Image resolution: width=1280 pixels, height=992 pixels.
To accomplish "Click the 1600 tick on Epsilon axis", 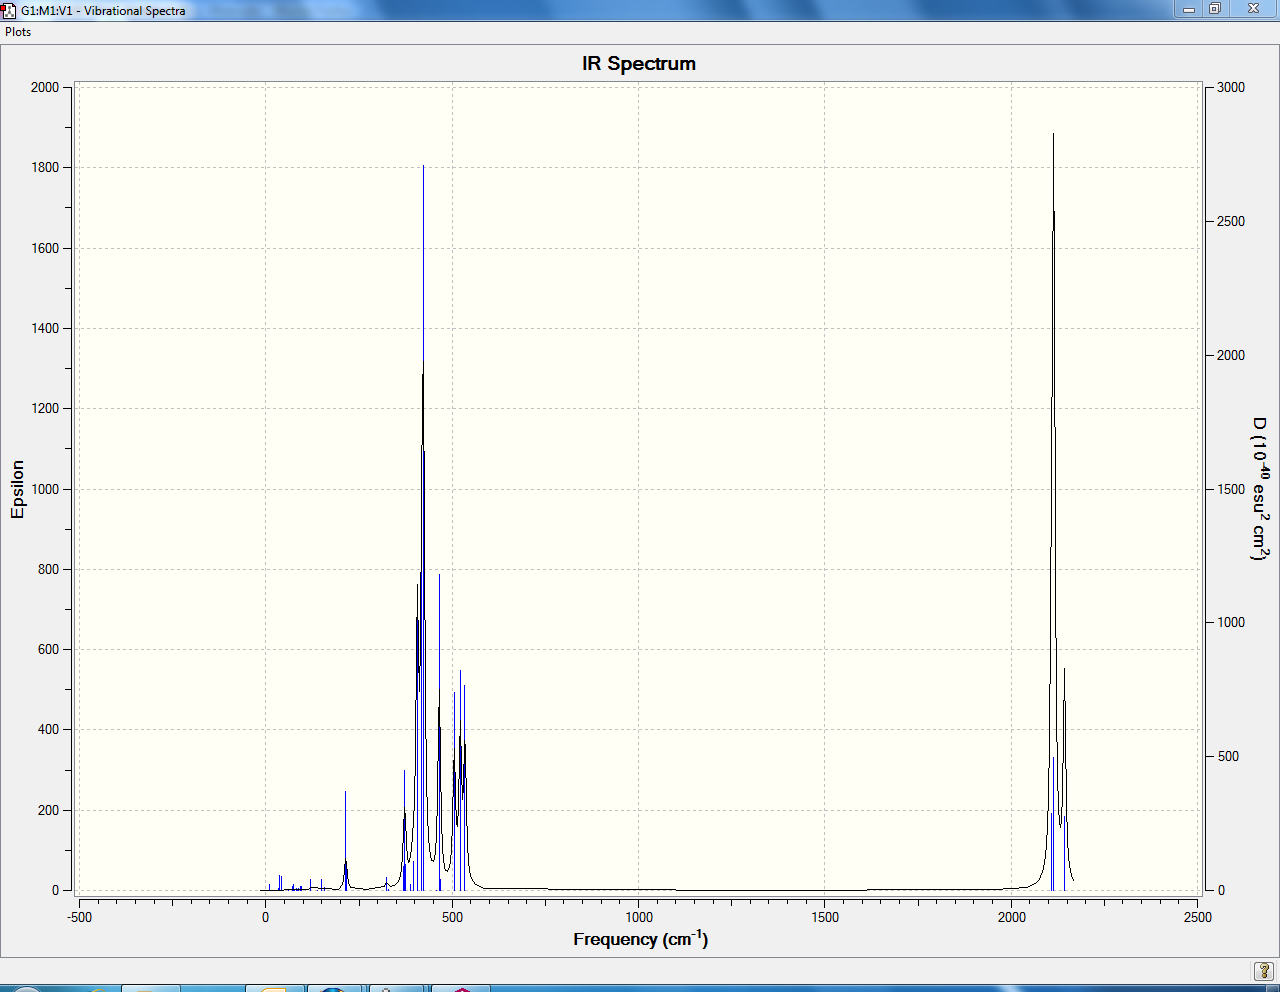I will (45, 248).
